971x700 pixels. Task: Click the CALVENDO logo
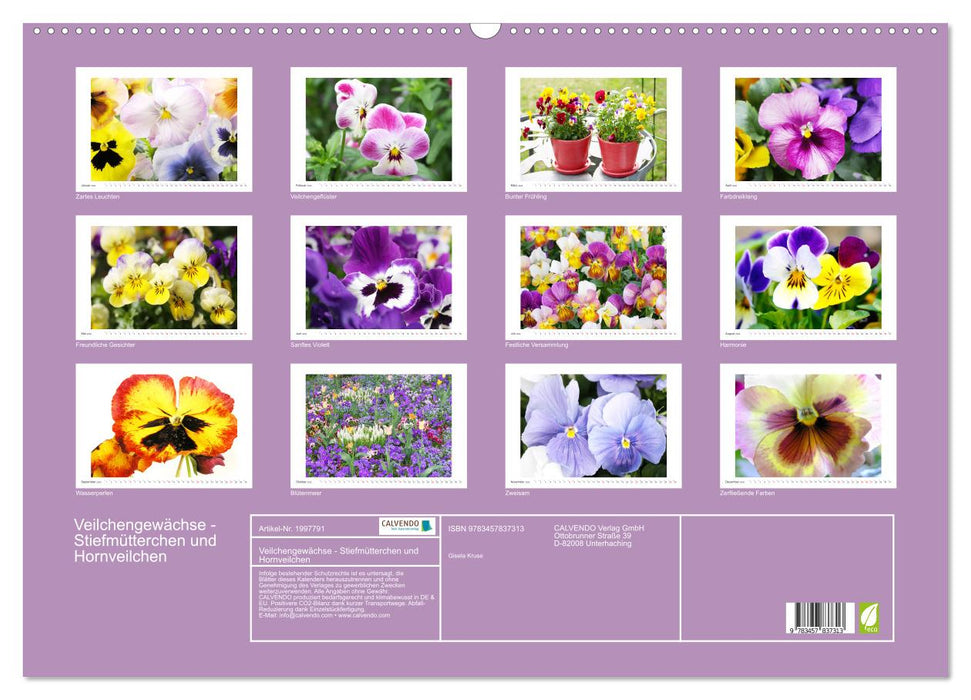[x=407, y=526]
